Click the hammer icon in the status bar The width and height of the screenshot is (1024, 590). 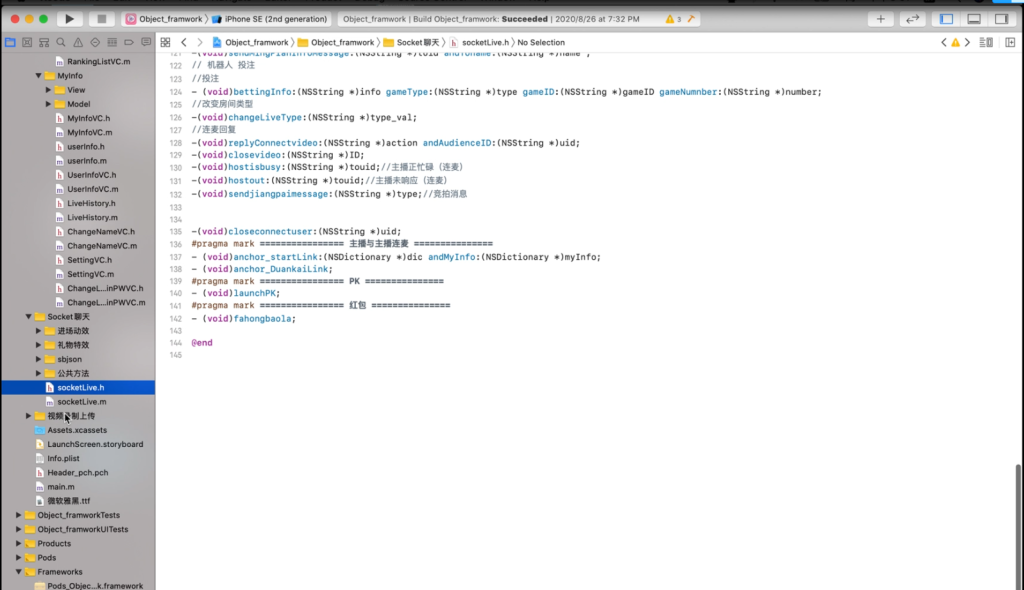[690, 19]
